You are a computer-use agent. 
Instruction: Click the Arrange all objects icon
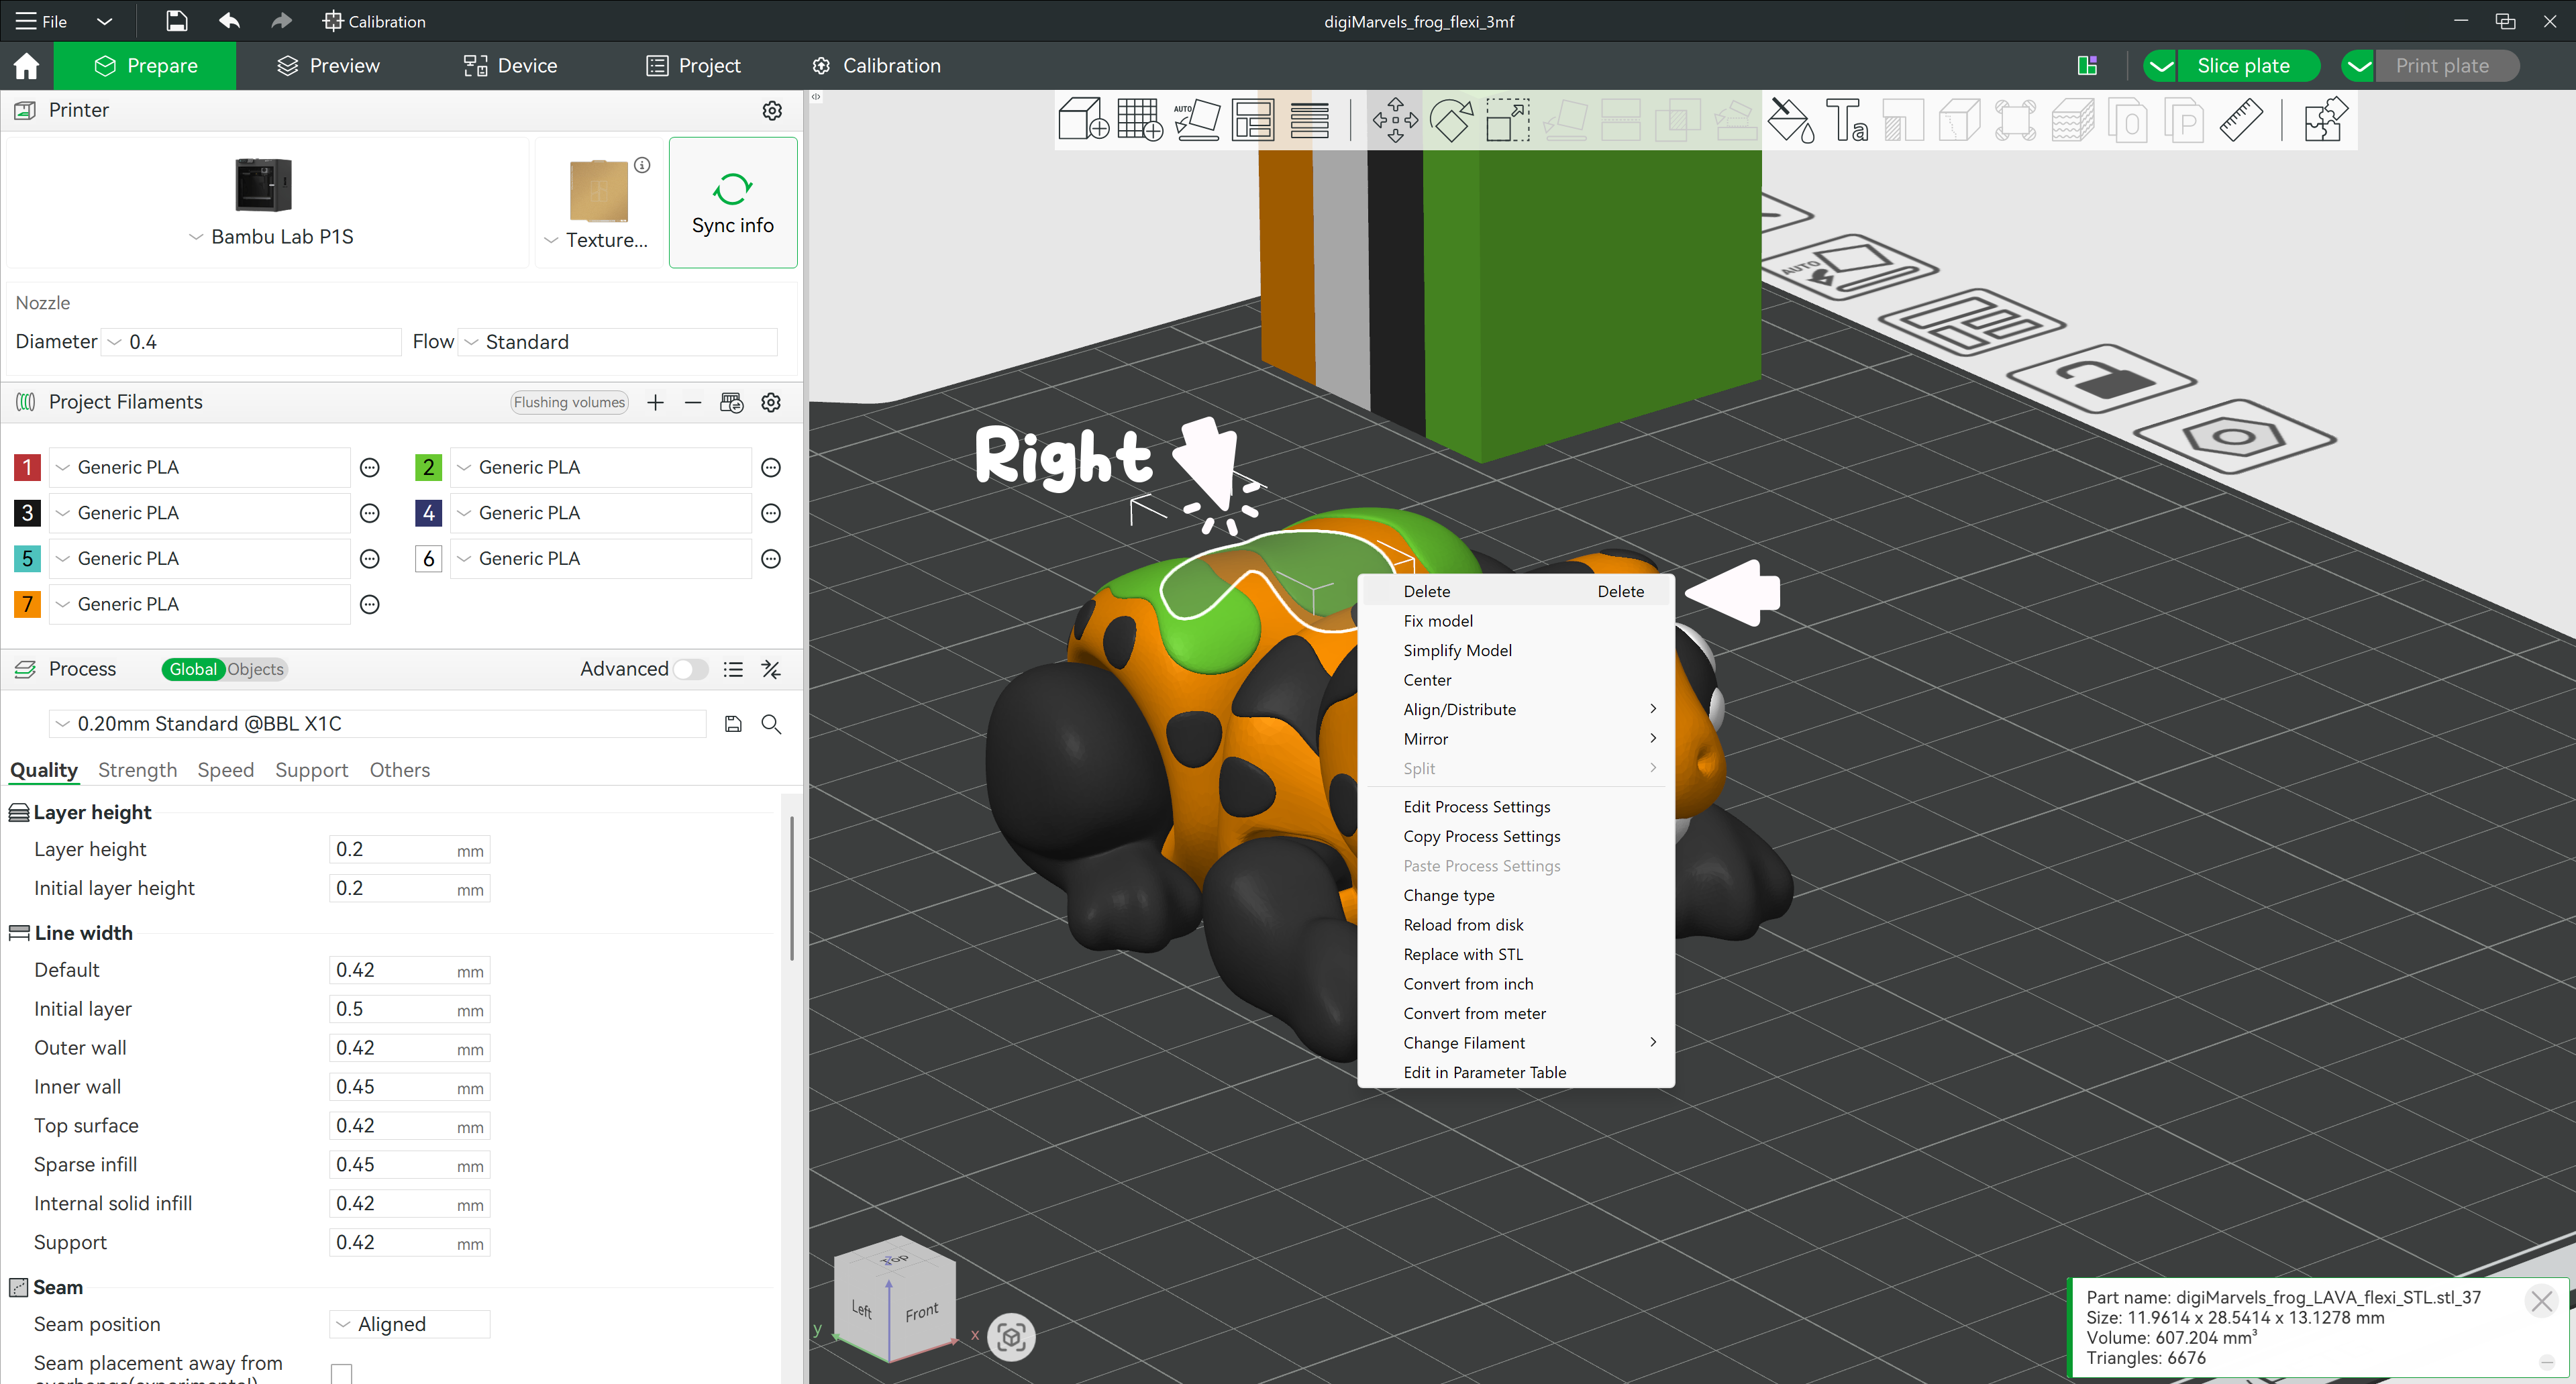pyautogui.click(x=1253, y=120)
